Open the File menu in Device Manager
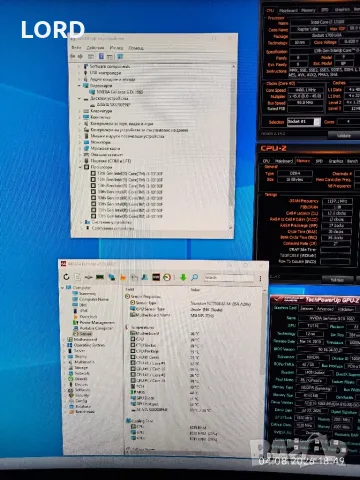The height and width of the screenshot is (480, 360). point(76,48)
